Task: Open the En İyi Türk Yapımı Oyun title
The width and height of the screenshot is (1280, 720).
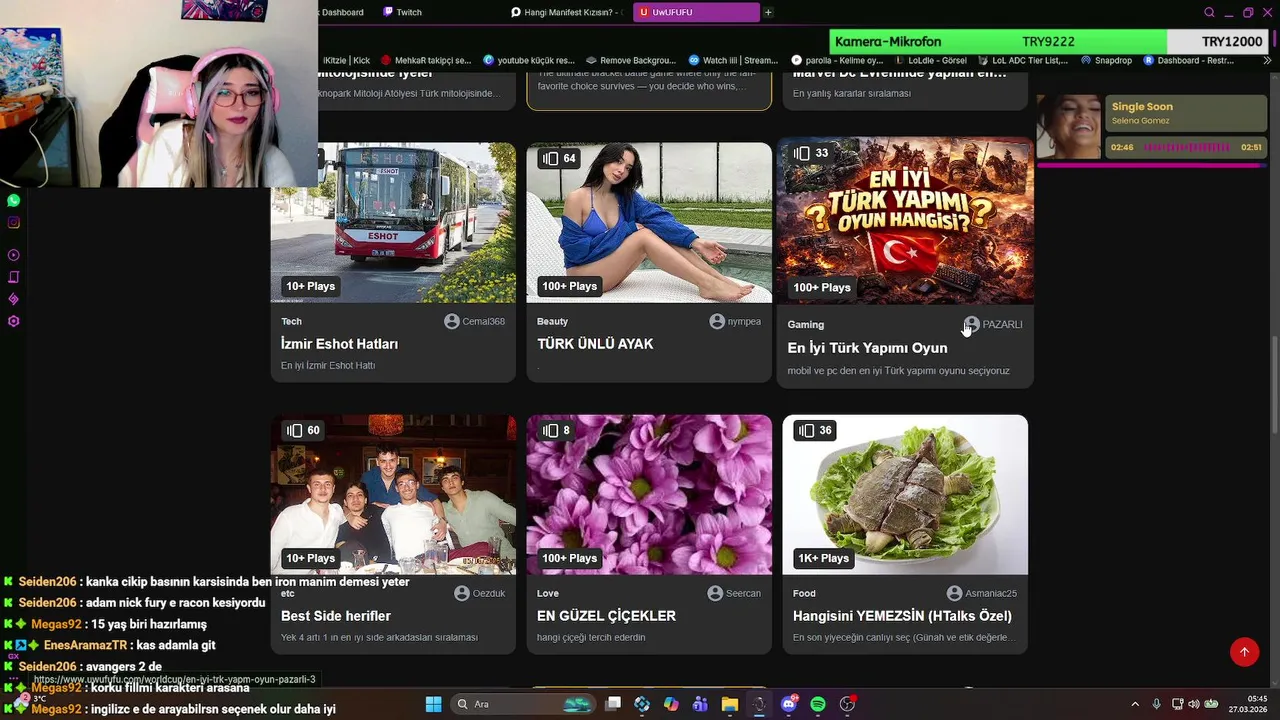Action: pyautogui.click(x=867, y=348)
